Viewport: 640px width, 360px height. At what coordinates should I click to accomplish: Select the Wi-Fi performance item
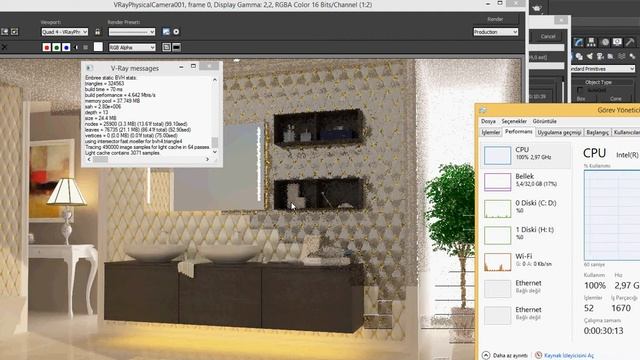coord(525,261)
